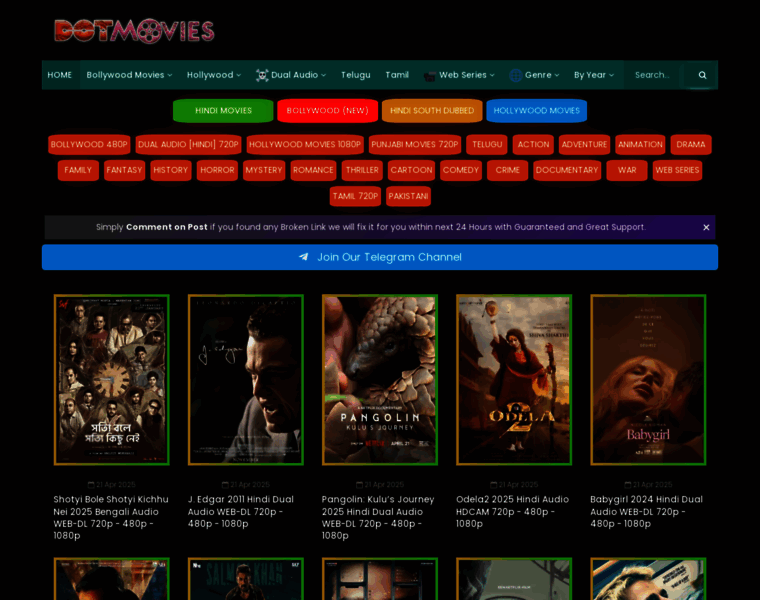
Task: Open the Dual Audio dropdown
Action: [291, 75]
